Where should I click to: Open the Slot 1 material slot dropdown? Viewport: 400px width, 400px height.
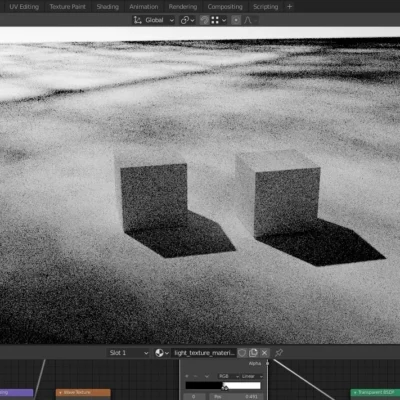pyautogui.click(x=128, y=353)
